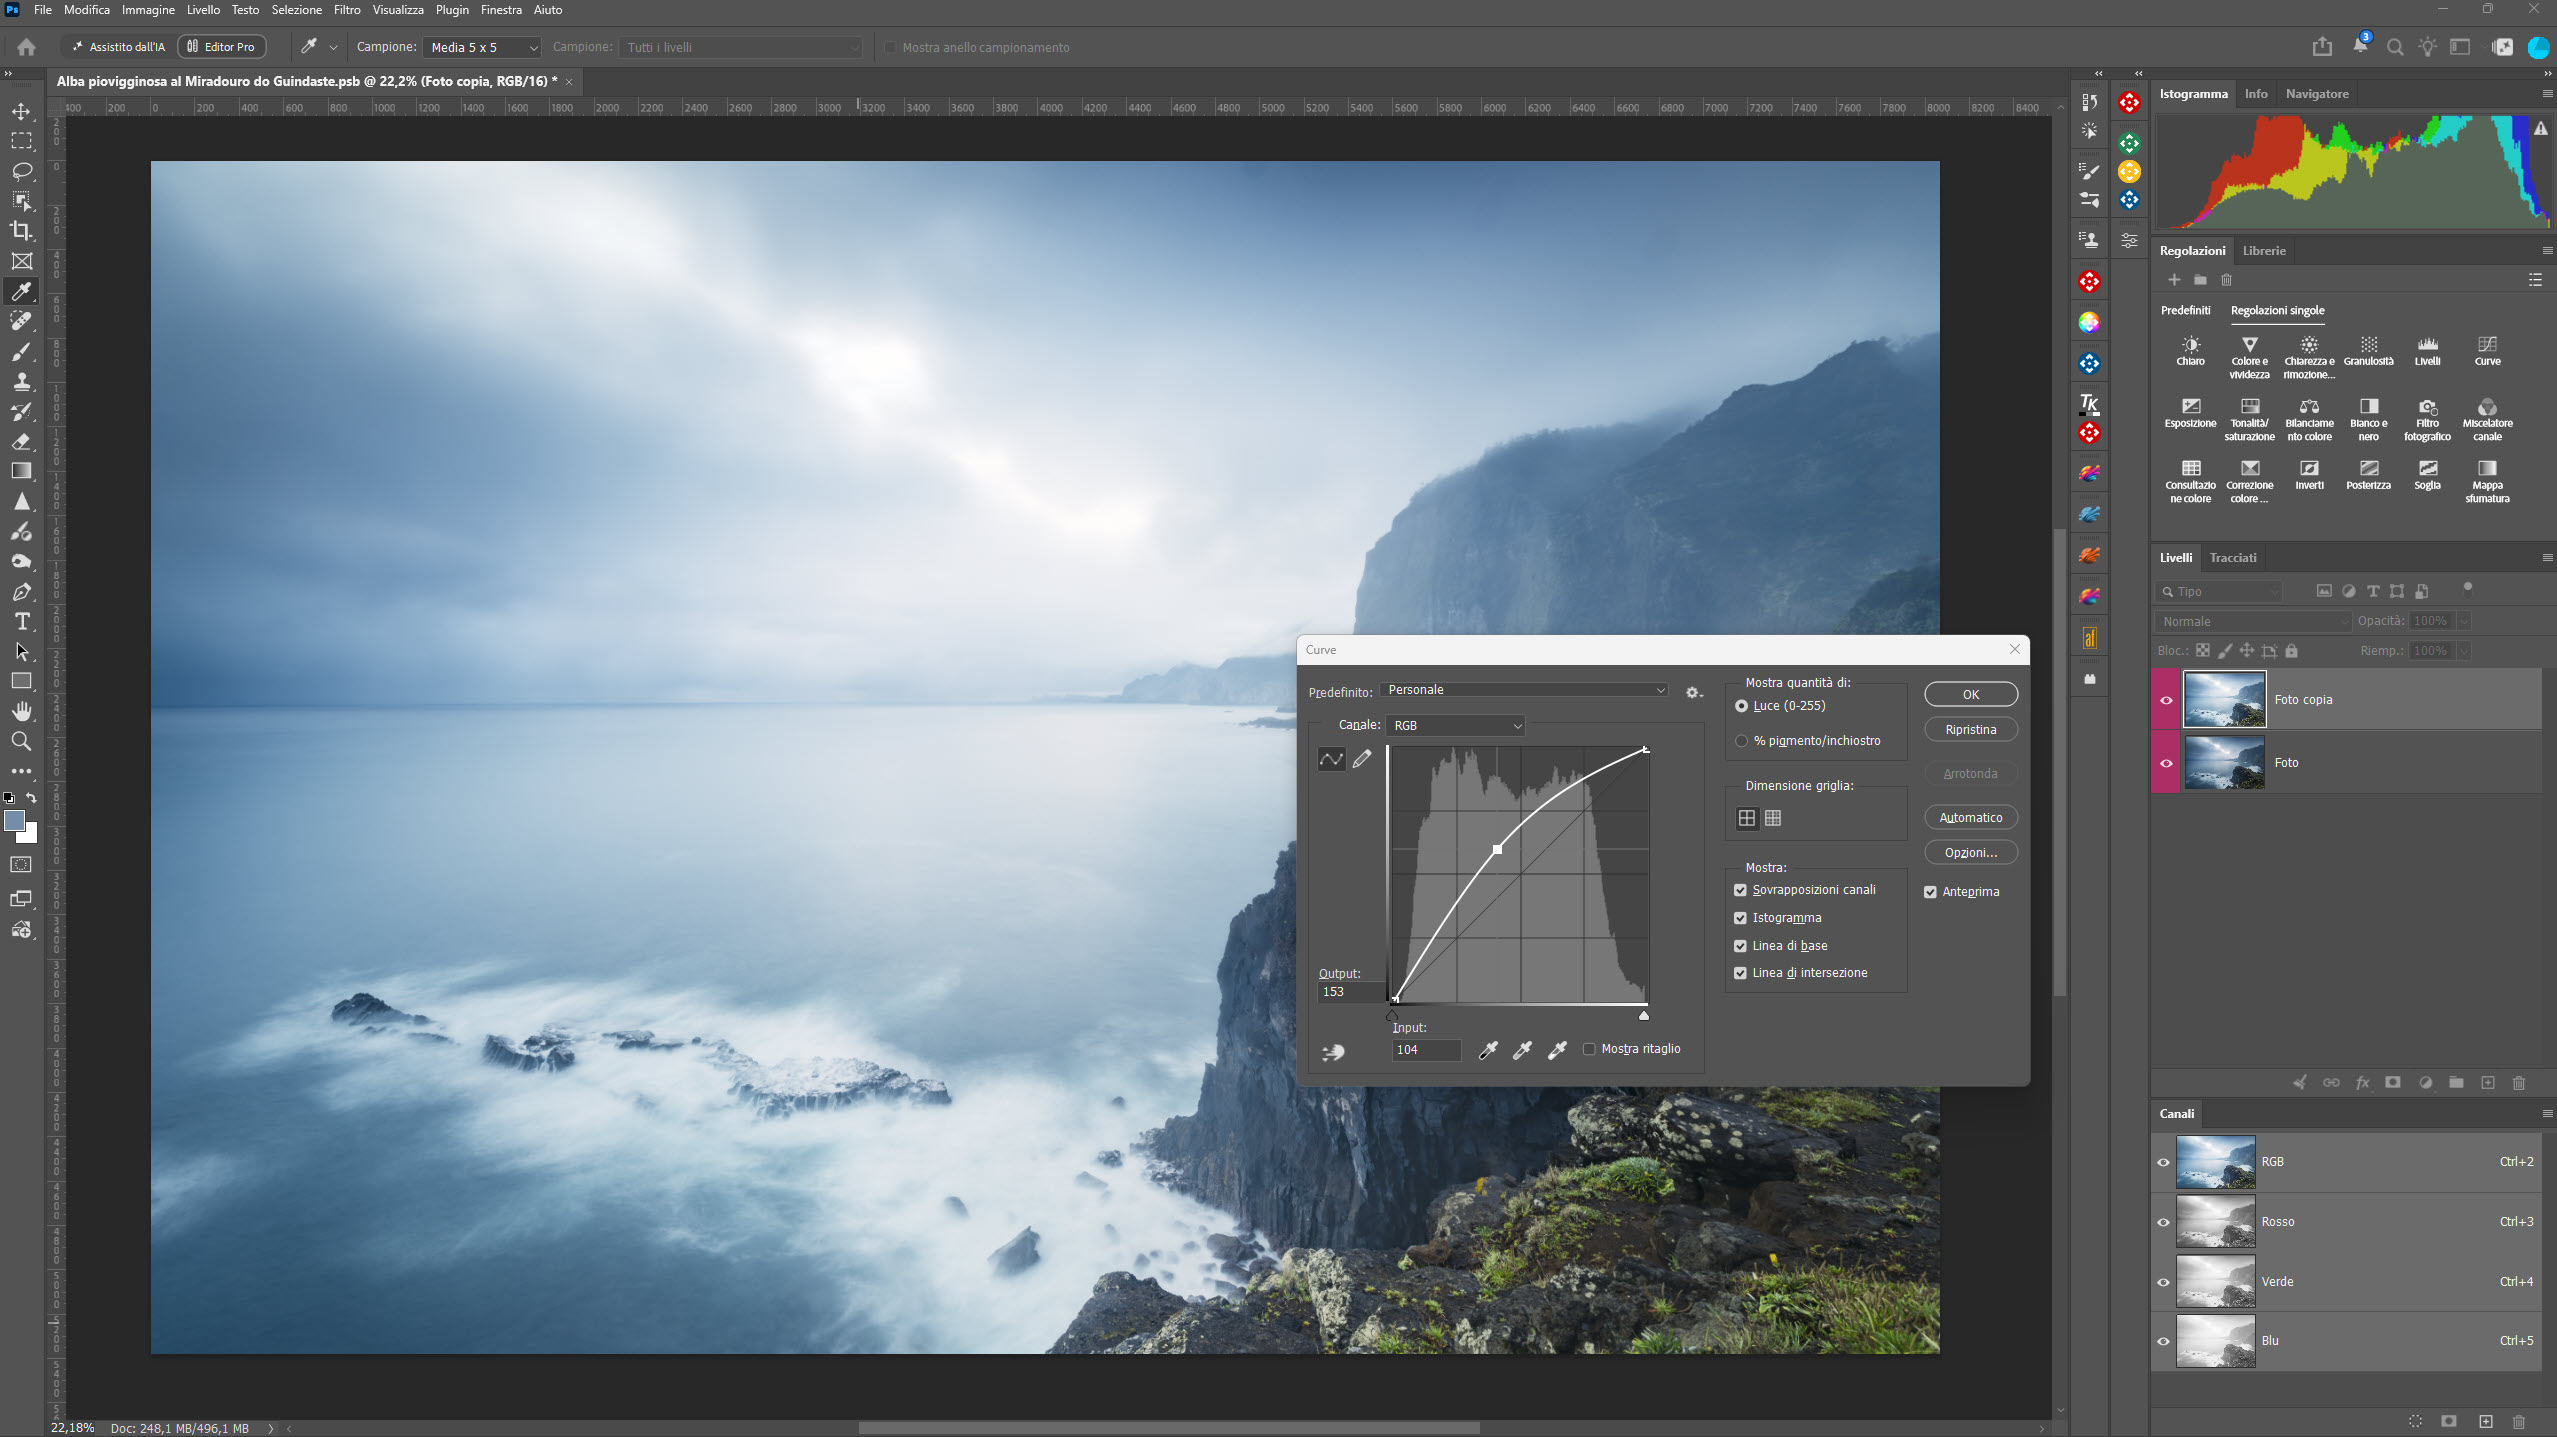Open the Normale blend mode dropdown
This screenshot has height=1437, width=2557.
click(x=2252, y=621)
